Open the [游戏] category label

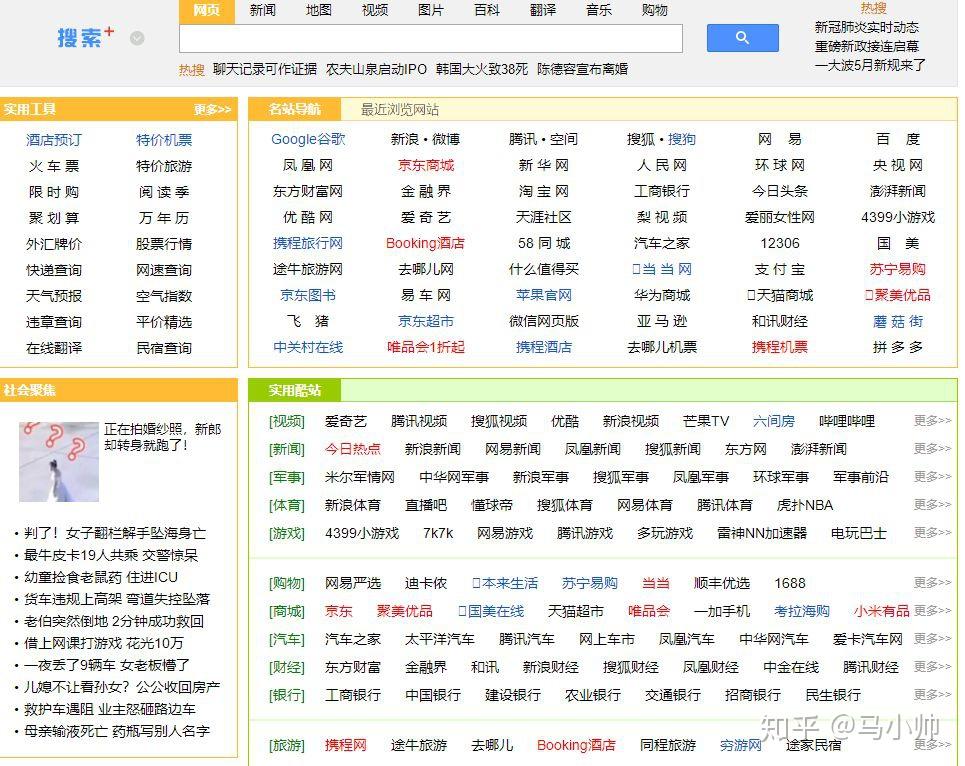287,533
